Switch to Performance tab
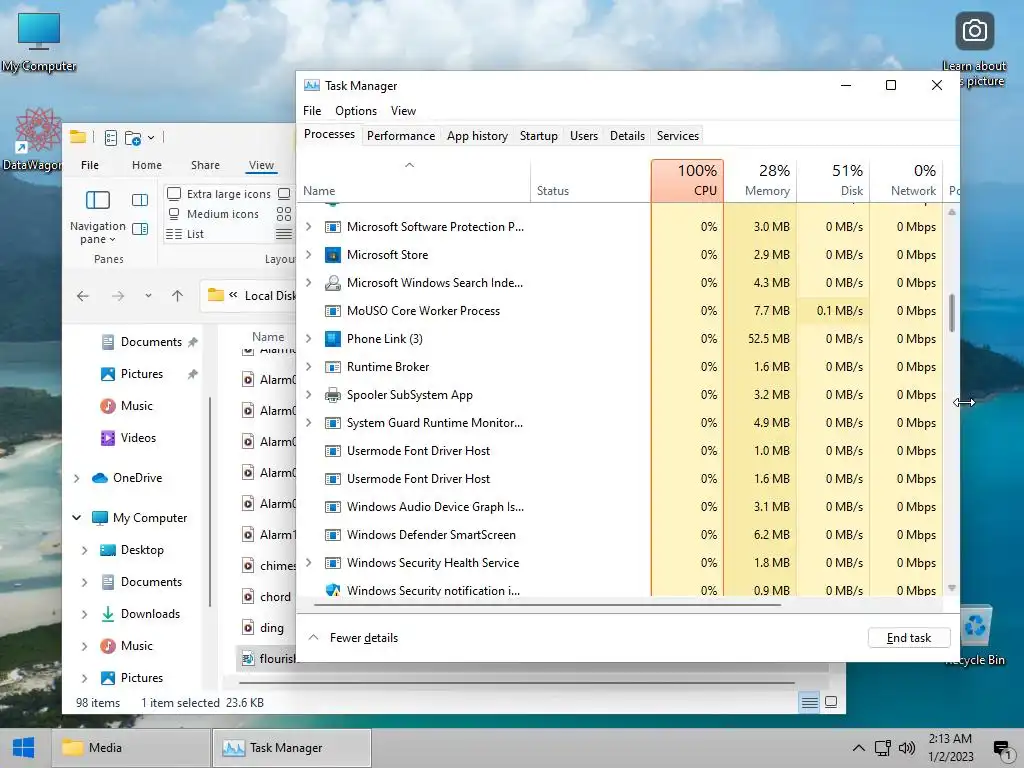This screenshot has height=768, width=1024. tap(401, 136)
